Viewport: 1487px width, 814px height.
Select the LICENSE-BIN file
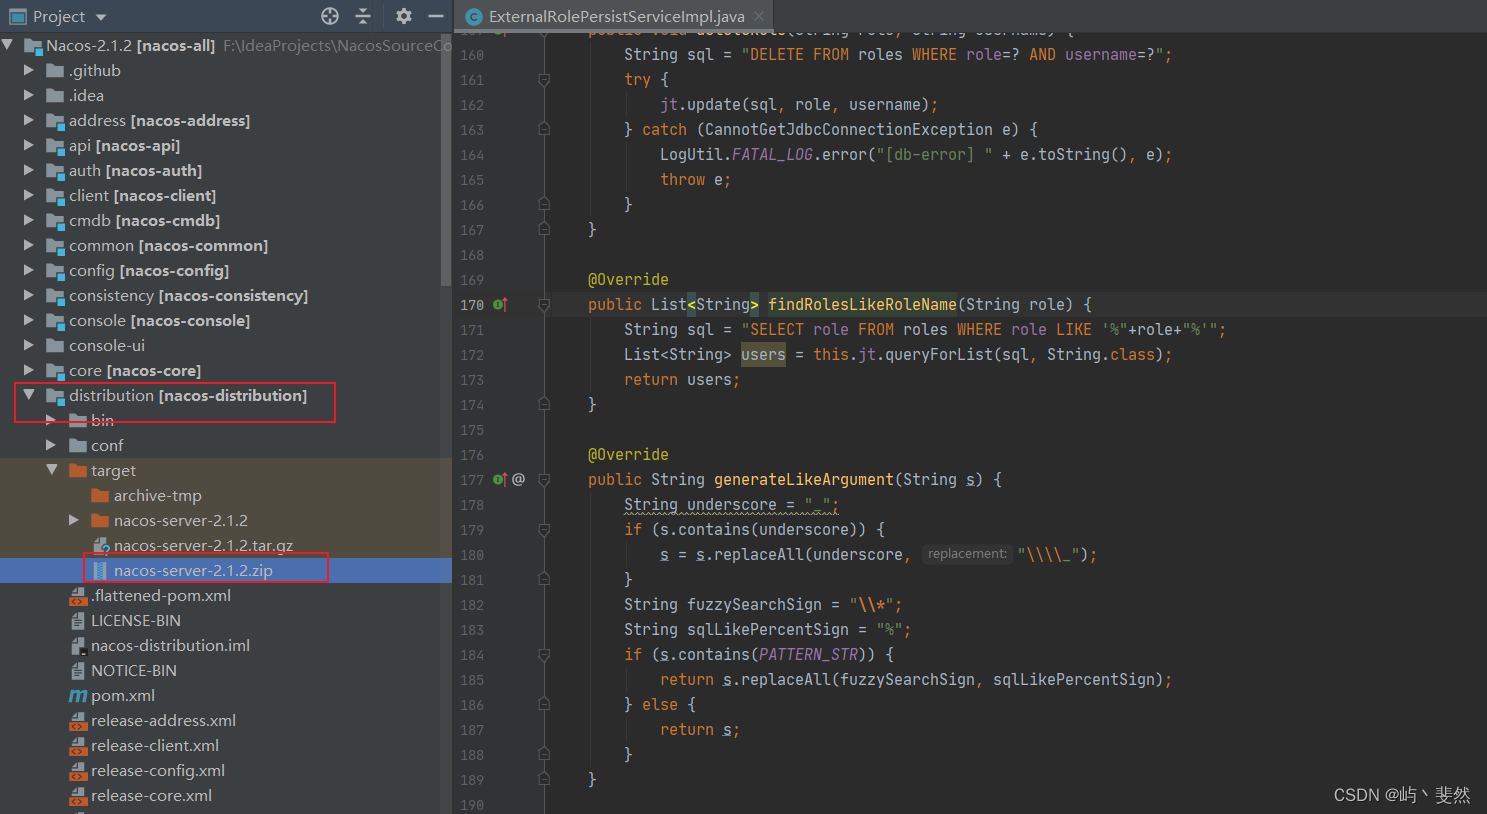coord(136,620)
